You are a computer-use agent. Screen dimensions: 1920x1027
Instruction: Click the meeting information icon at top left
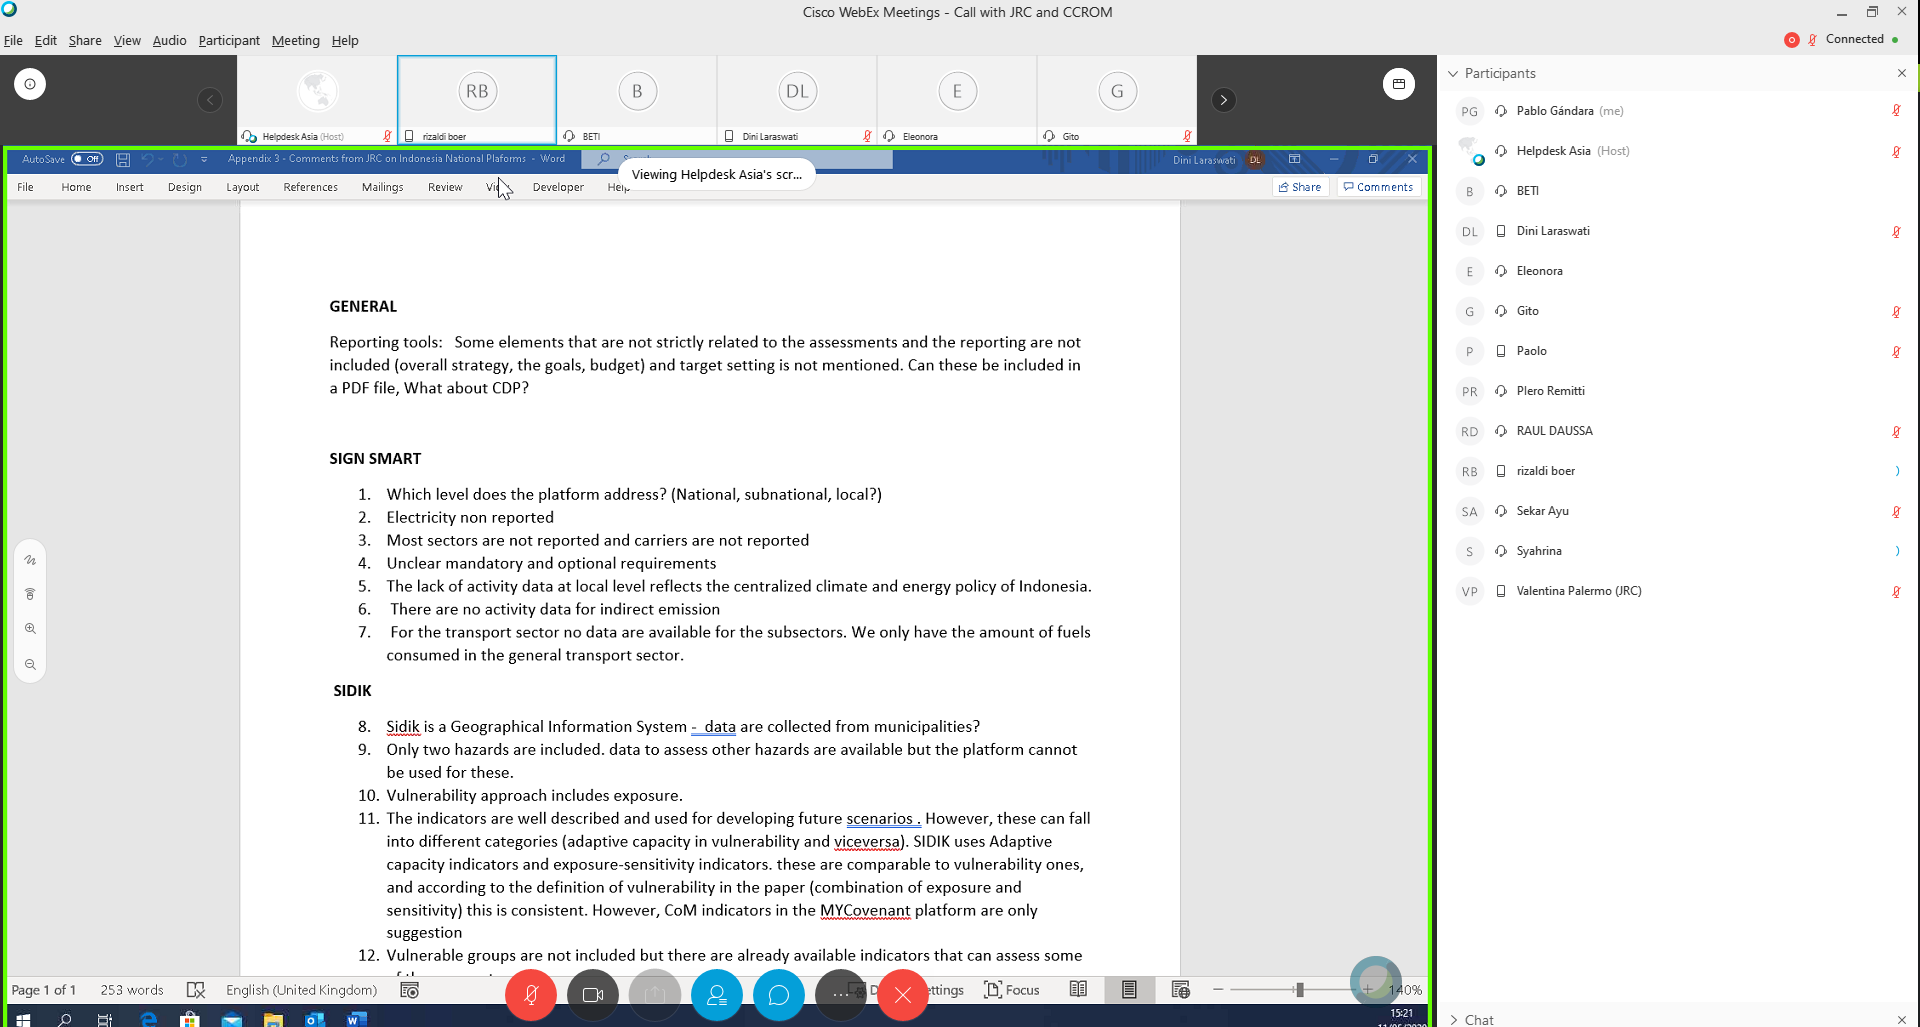pos(30,84)
